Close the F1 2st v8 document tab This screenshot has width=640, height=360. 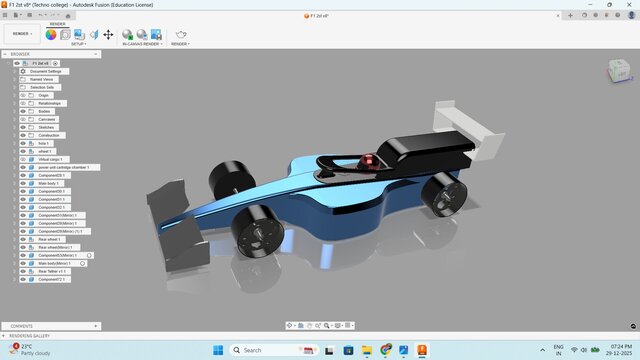pyautogui.click(x=558, y=16)
